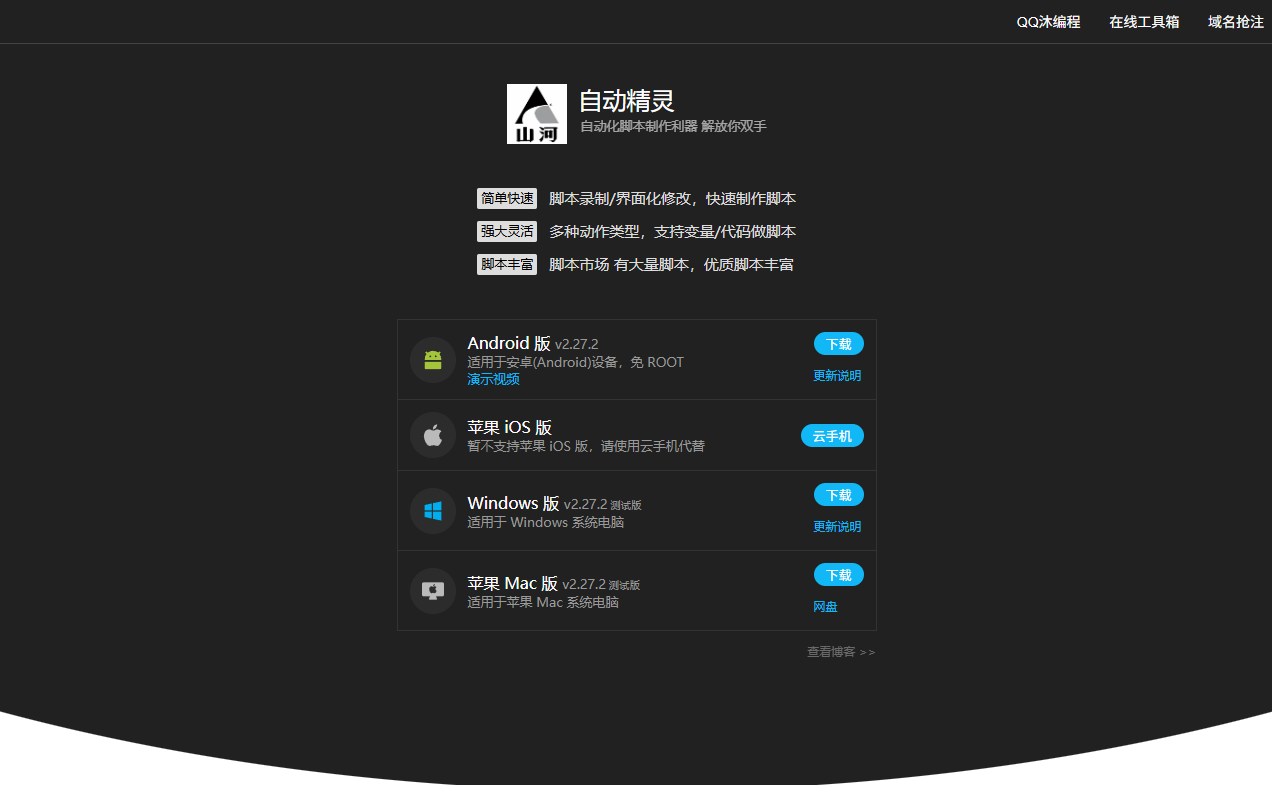Open the 网盘 link for Mac
The image size is (1272, 785).
826,607
